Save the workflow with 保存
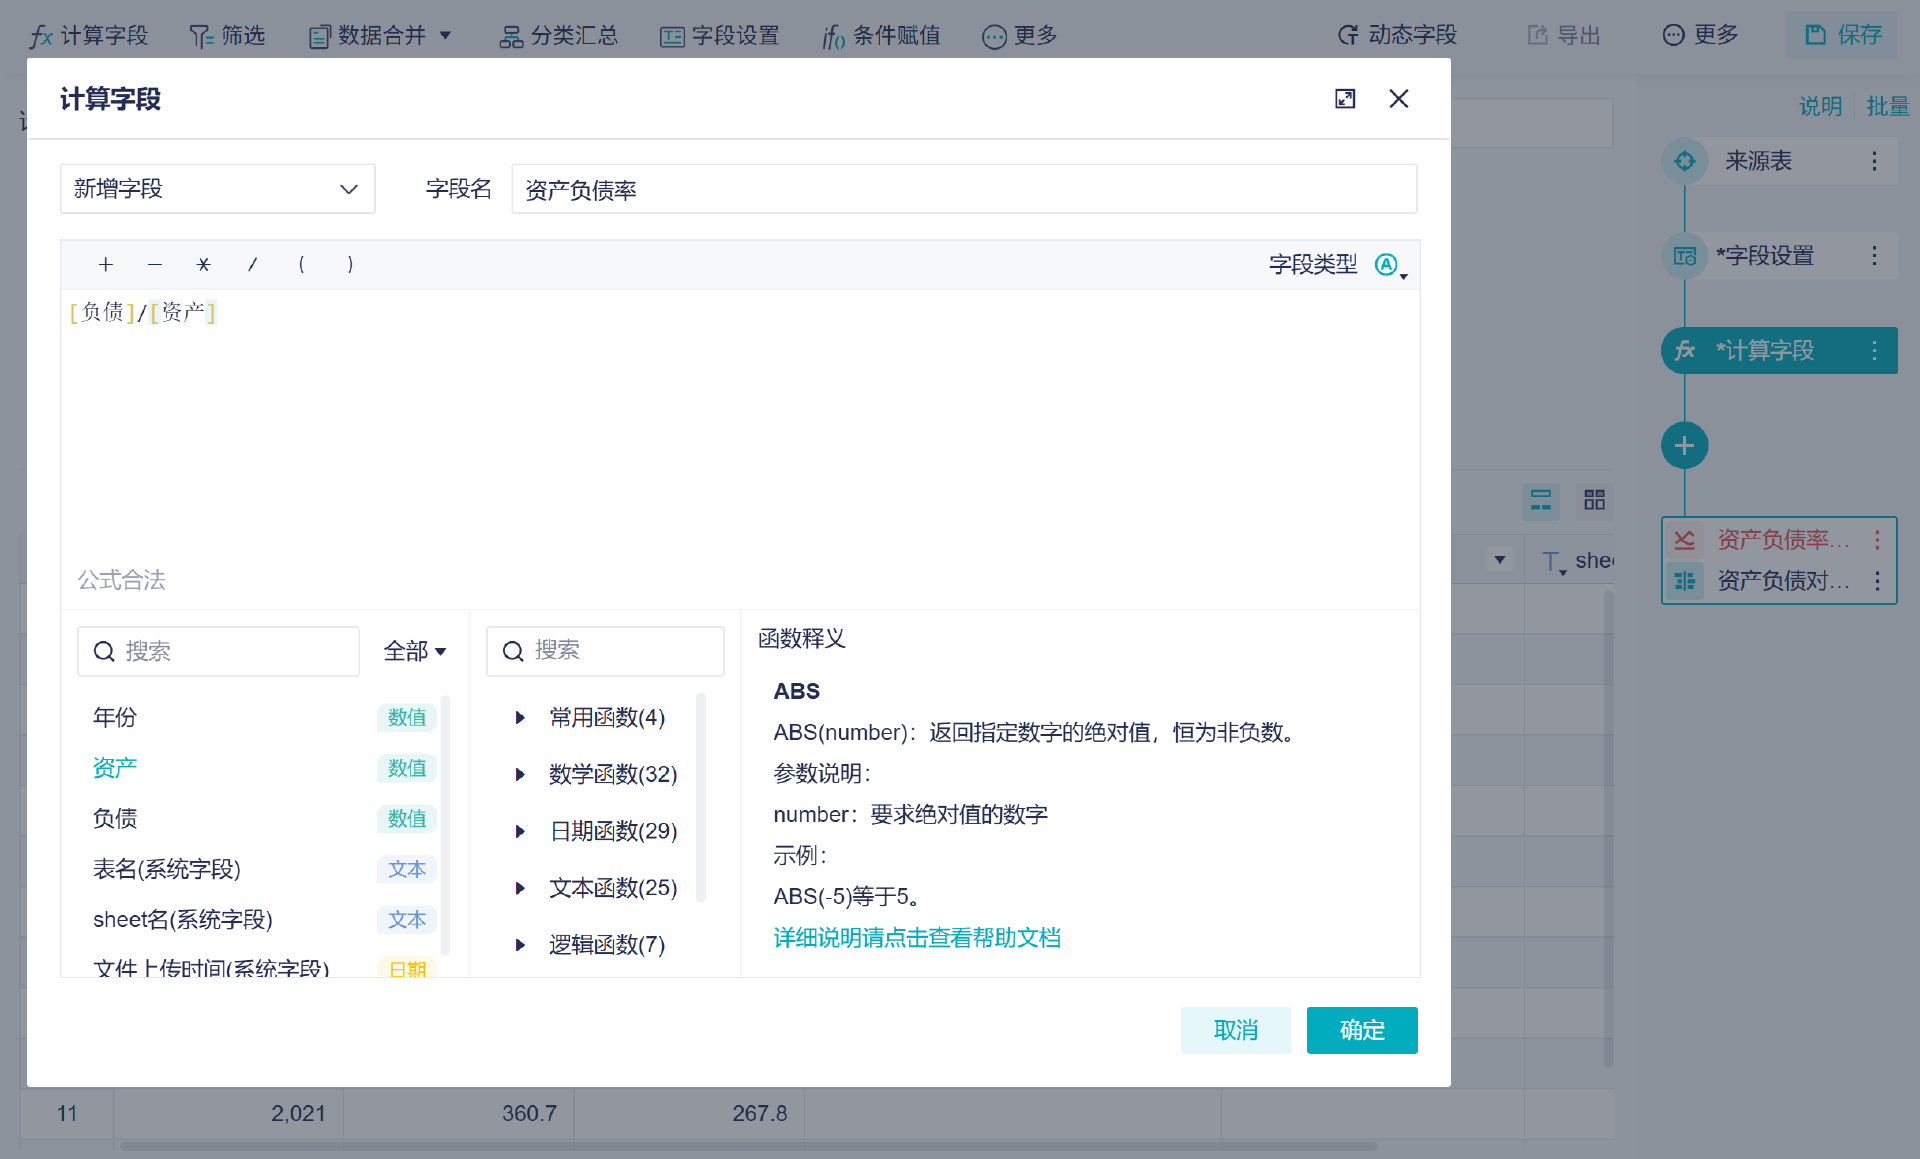The height and width of the screenshot is (1159, 1920). point(1841,34)
